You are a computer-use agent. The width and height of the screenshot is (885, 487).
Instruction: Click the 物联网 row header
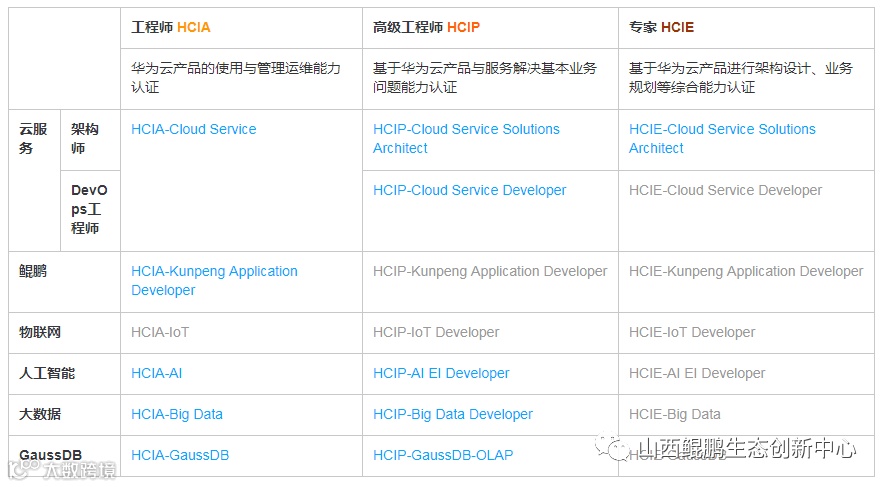pos(40,332)
